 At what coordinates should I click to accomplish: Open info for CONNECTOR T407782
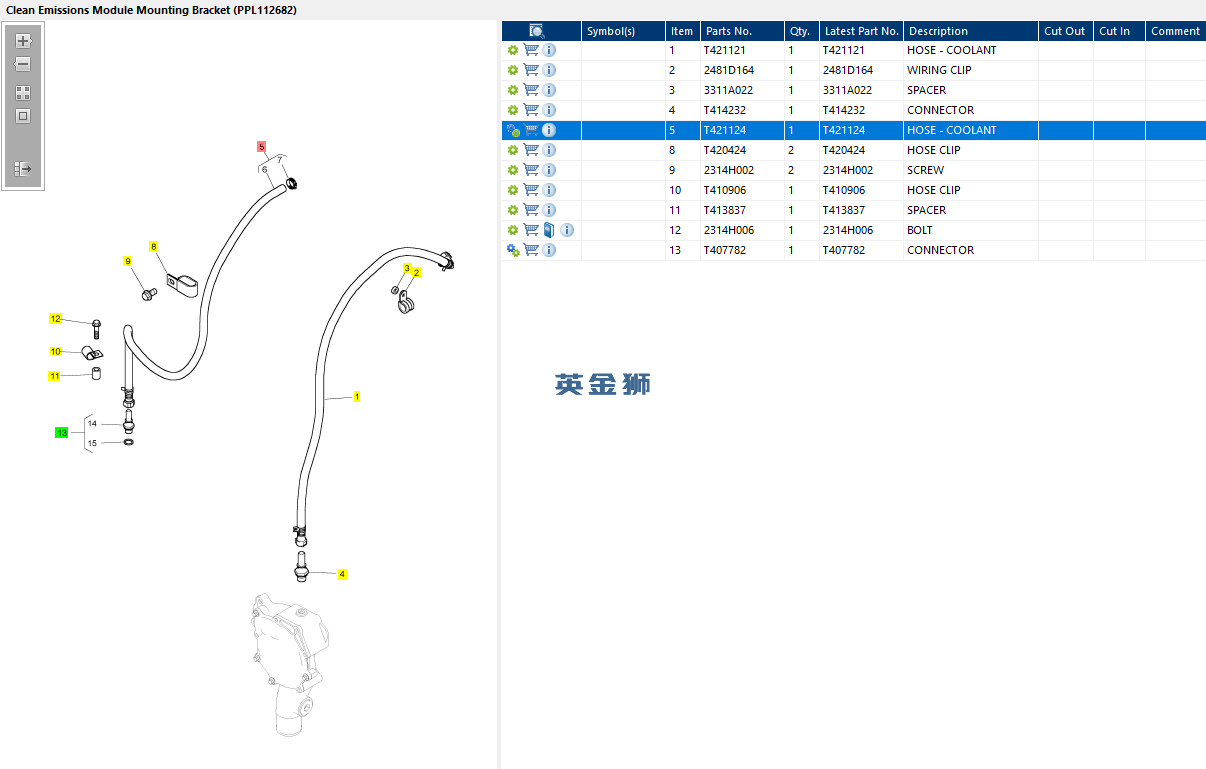point(549,250)
